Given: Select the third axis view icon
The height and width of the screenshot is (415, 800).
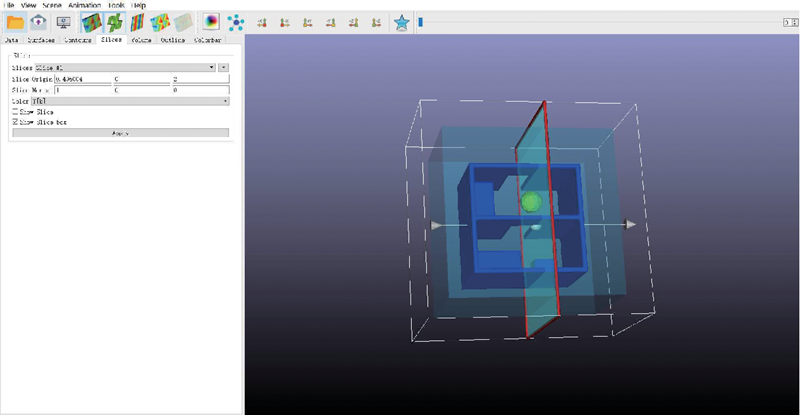Looking at the screenshot, I should click(308, 22).
